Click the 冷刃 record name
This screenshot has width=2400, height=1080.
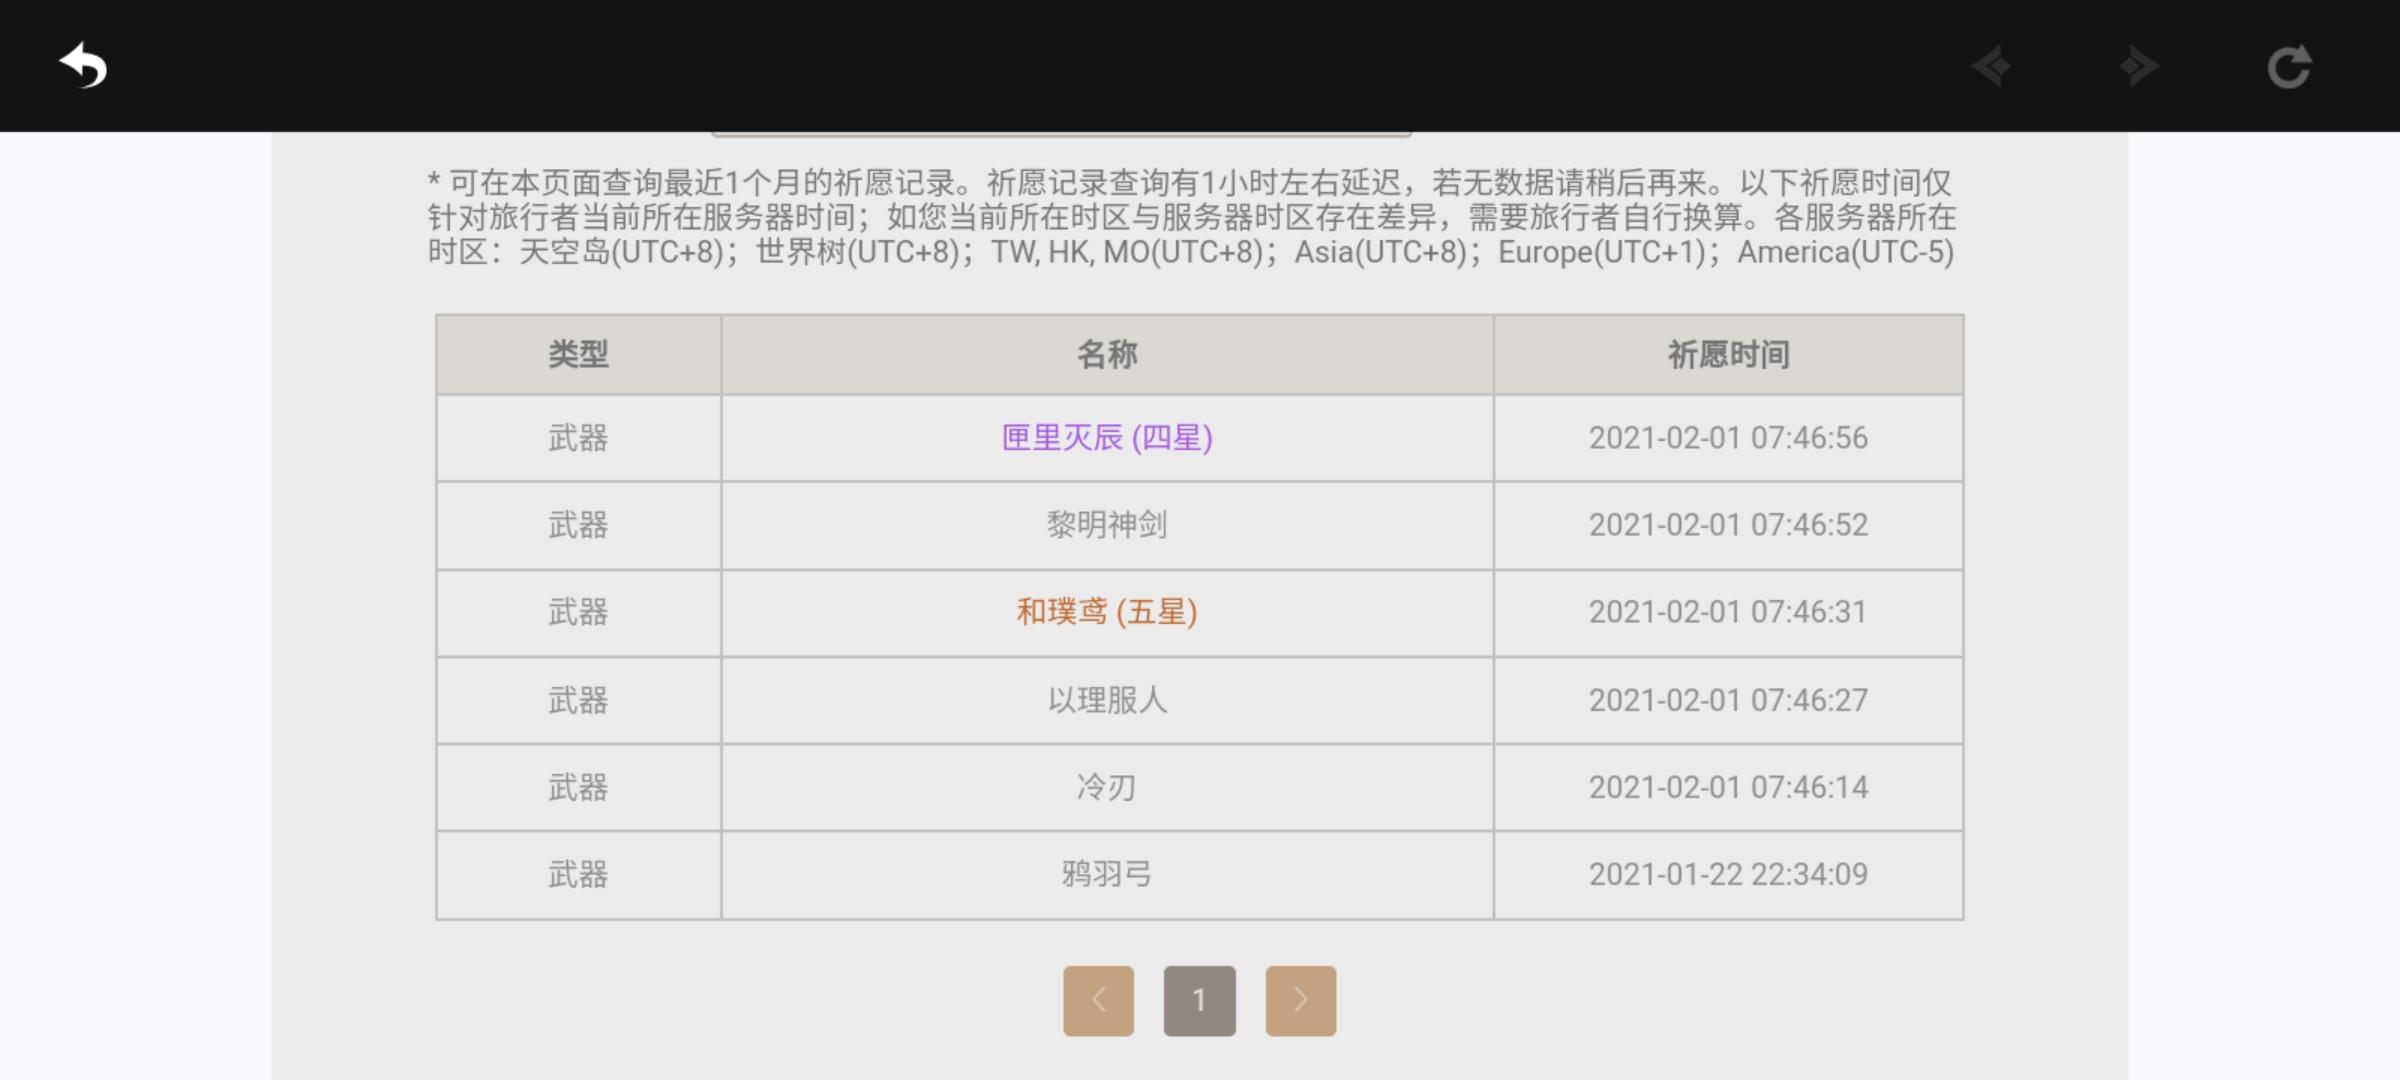pos(1107,787)
